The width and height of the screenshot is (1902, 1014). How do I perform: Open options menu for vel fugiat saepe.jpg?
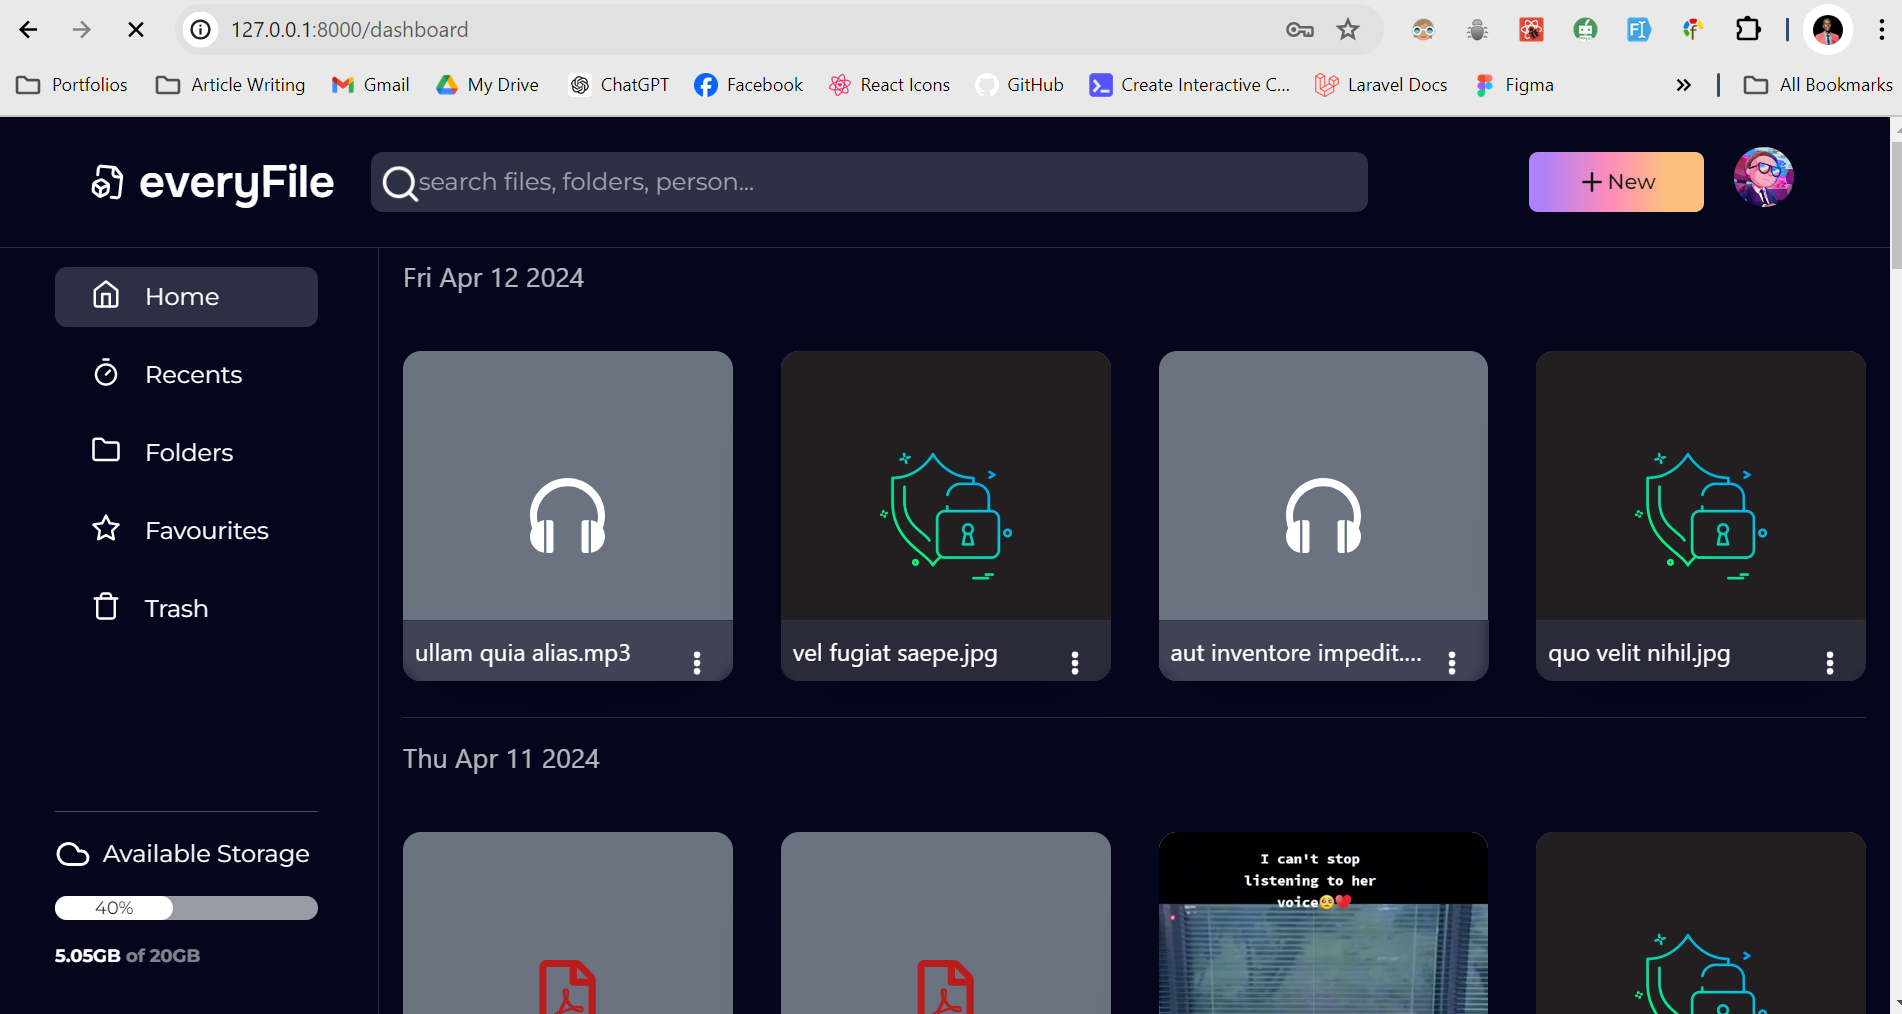pos(1075,662)
